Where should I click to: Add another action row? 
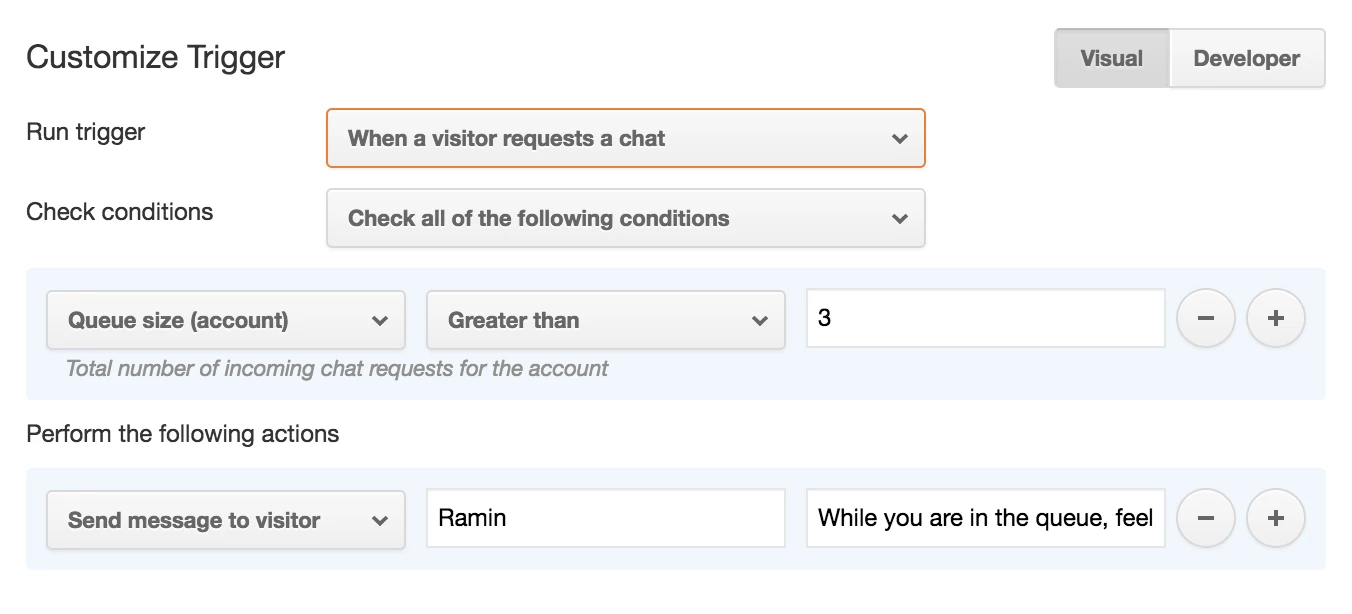tap(1275, 518)
